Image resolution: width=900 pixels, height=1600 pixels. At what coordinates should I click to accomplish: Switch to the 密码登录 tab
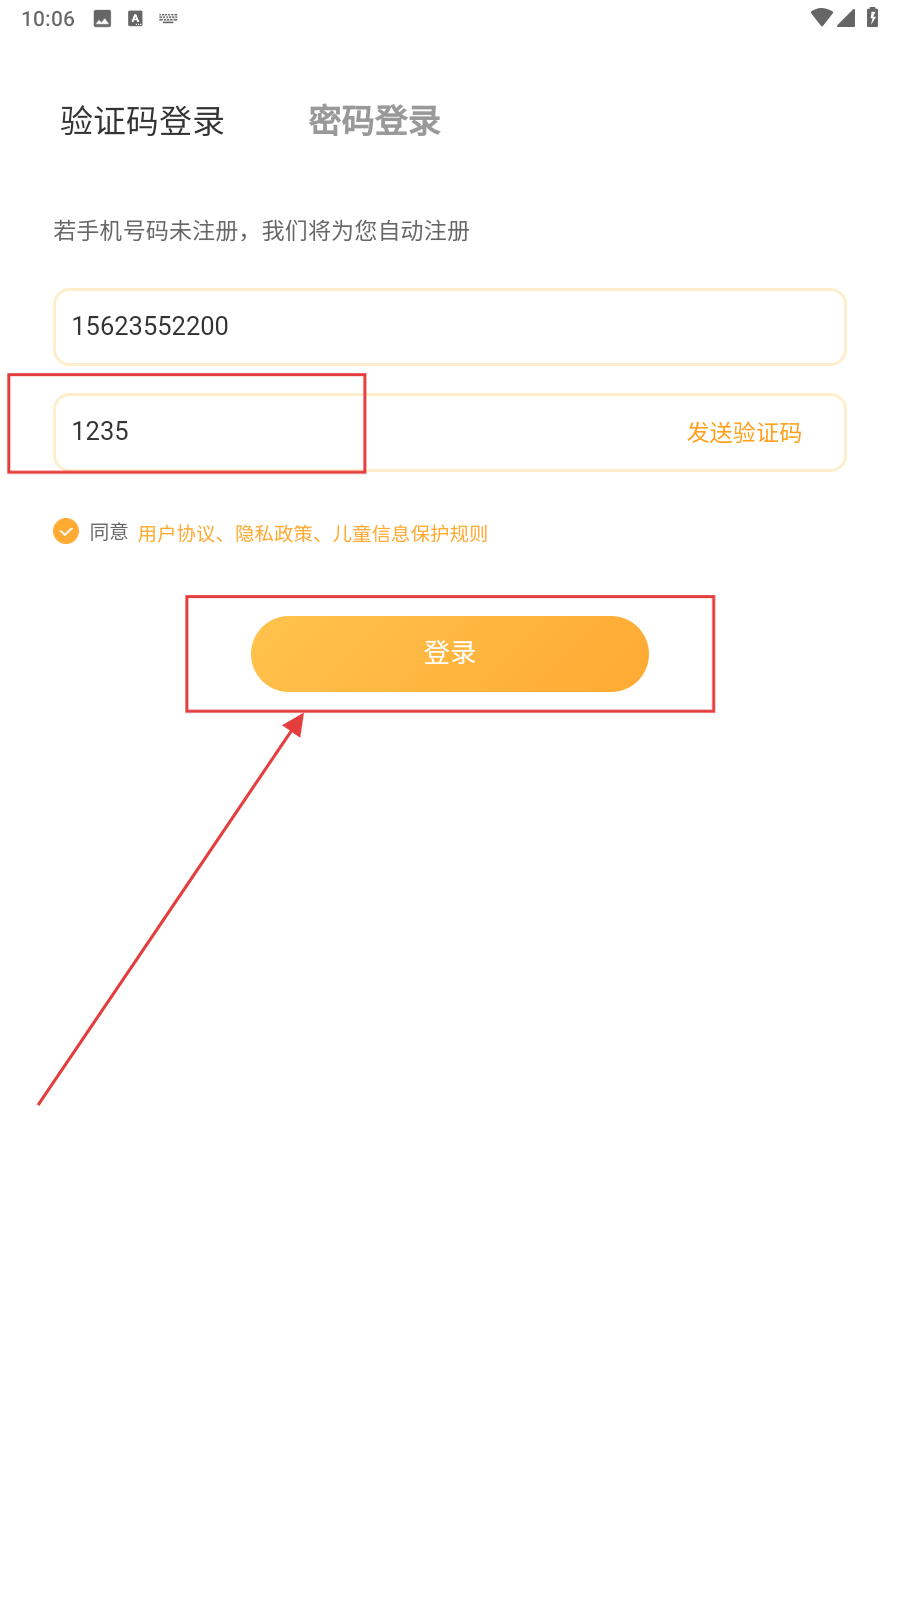click(374, 121)
